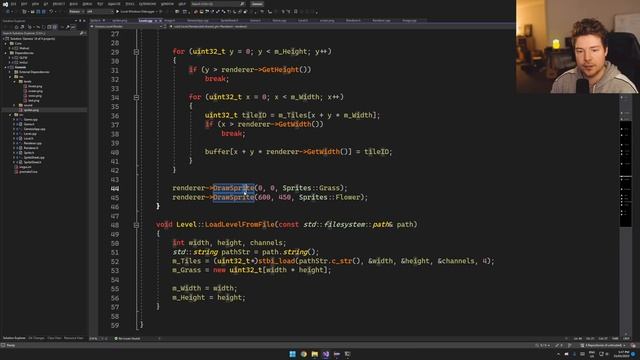The height and width of the screenshot is (360, 640).
Task: Open File Explorer from the taskbar
Action: tap(315, 354)
